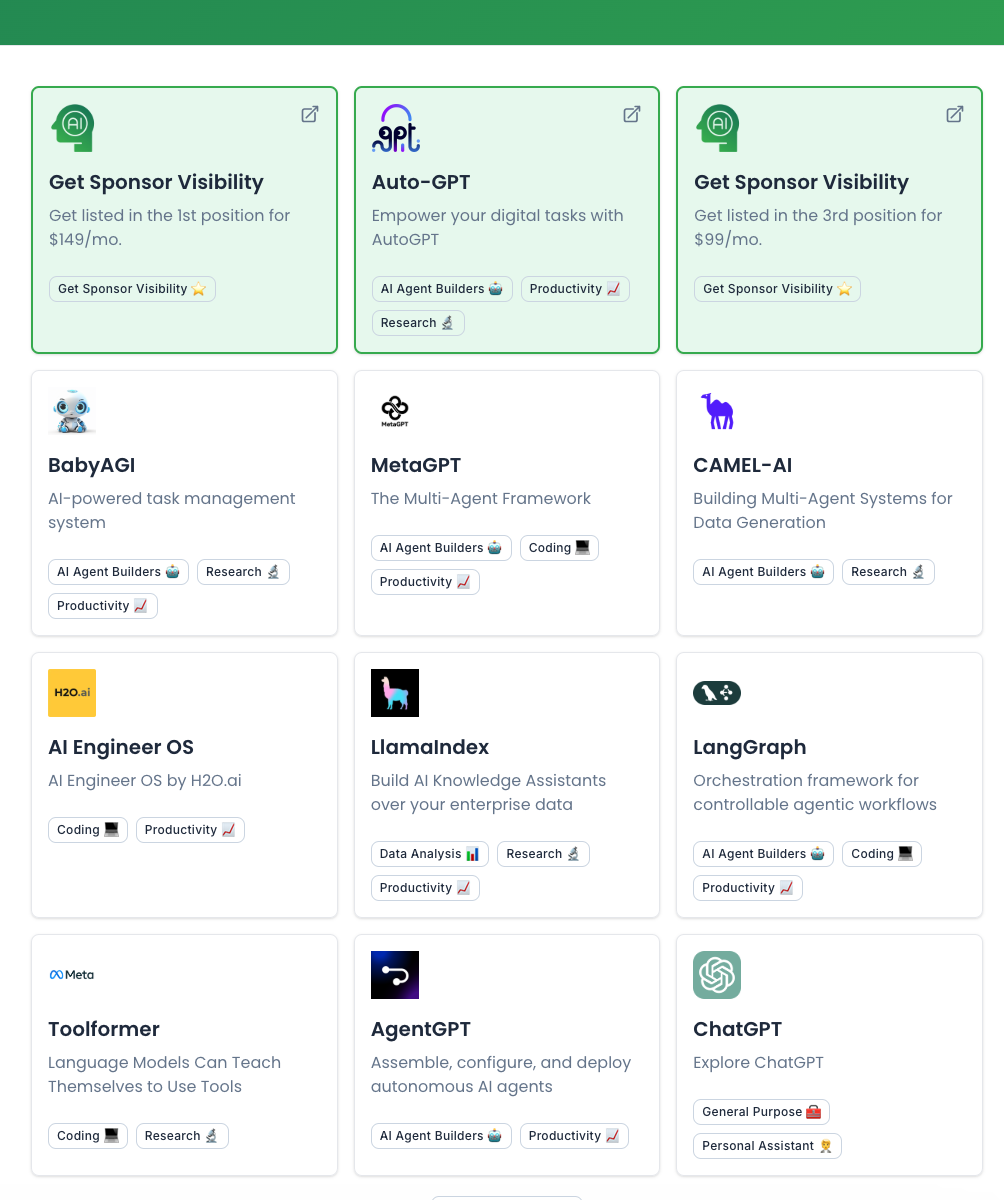
Task: Click AI head logo on 1st position sponsor card
Action: (73, 128)
